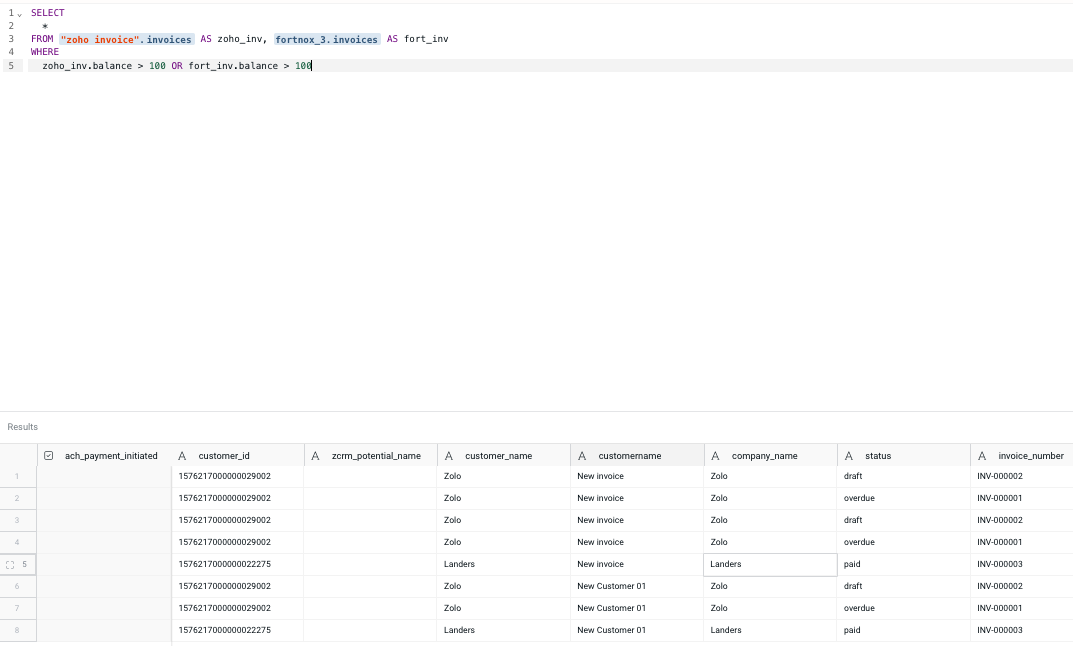Click 'paid' status cell in row 5
This screenshot has height=646, width=1073.
click(903, 565)
